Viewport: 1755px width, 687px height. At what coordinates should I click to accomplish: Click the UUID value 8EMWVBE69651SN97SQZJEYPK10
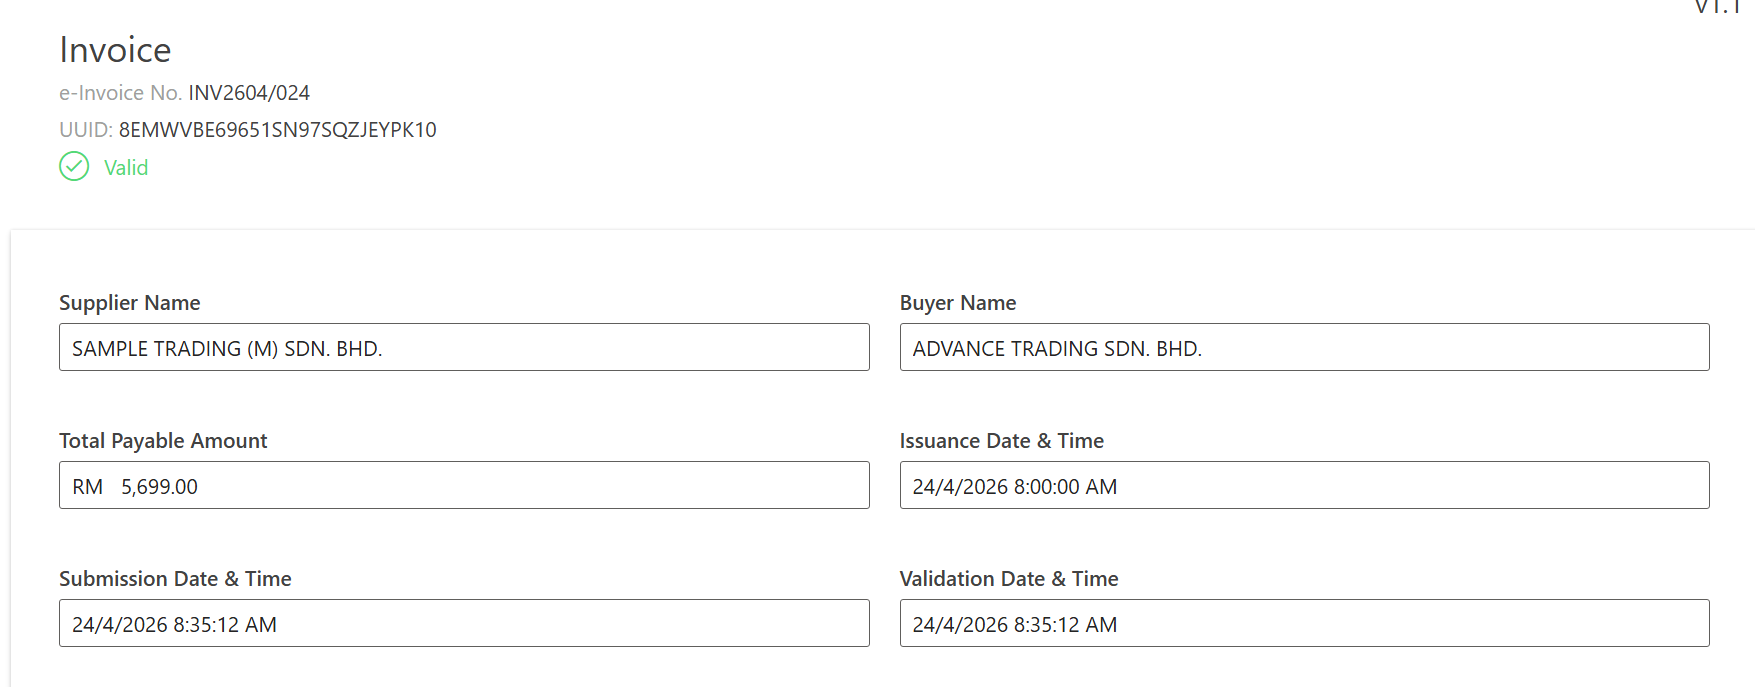277,130
